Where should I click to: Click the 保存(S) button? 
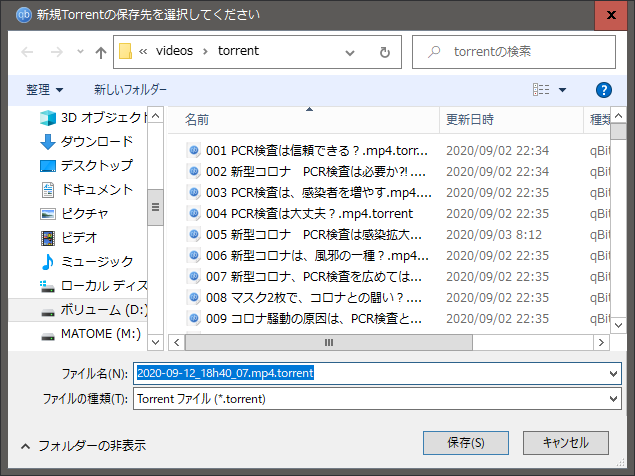point(466,441)
